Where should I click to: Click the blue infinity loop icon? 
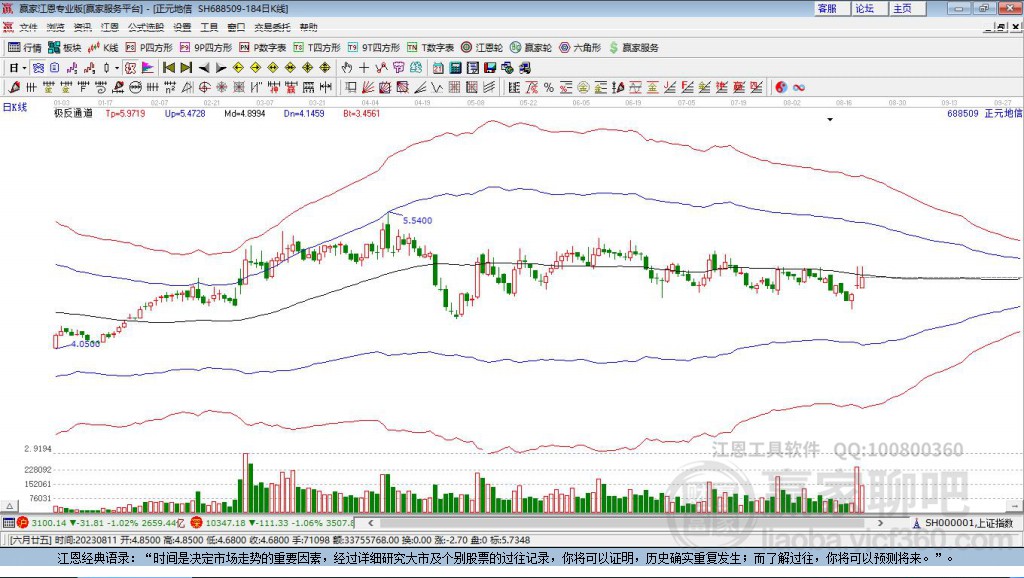coord(799,87)
